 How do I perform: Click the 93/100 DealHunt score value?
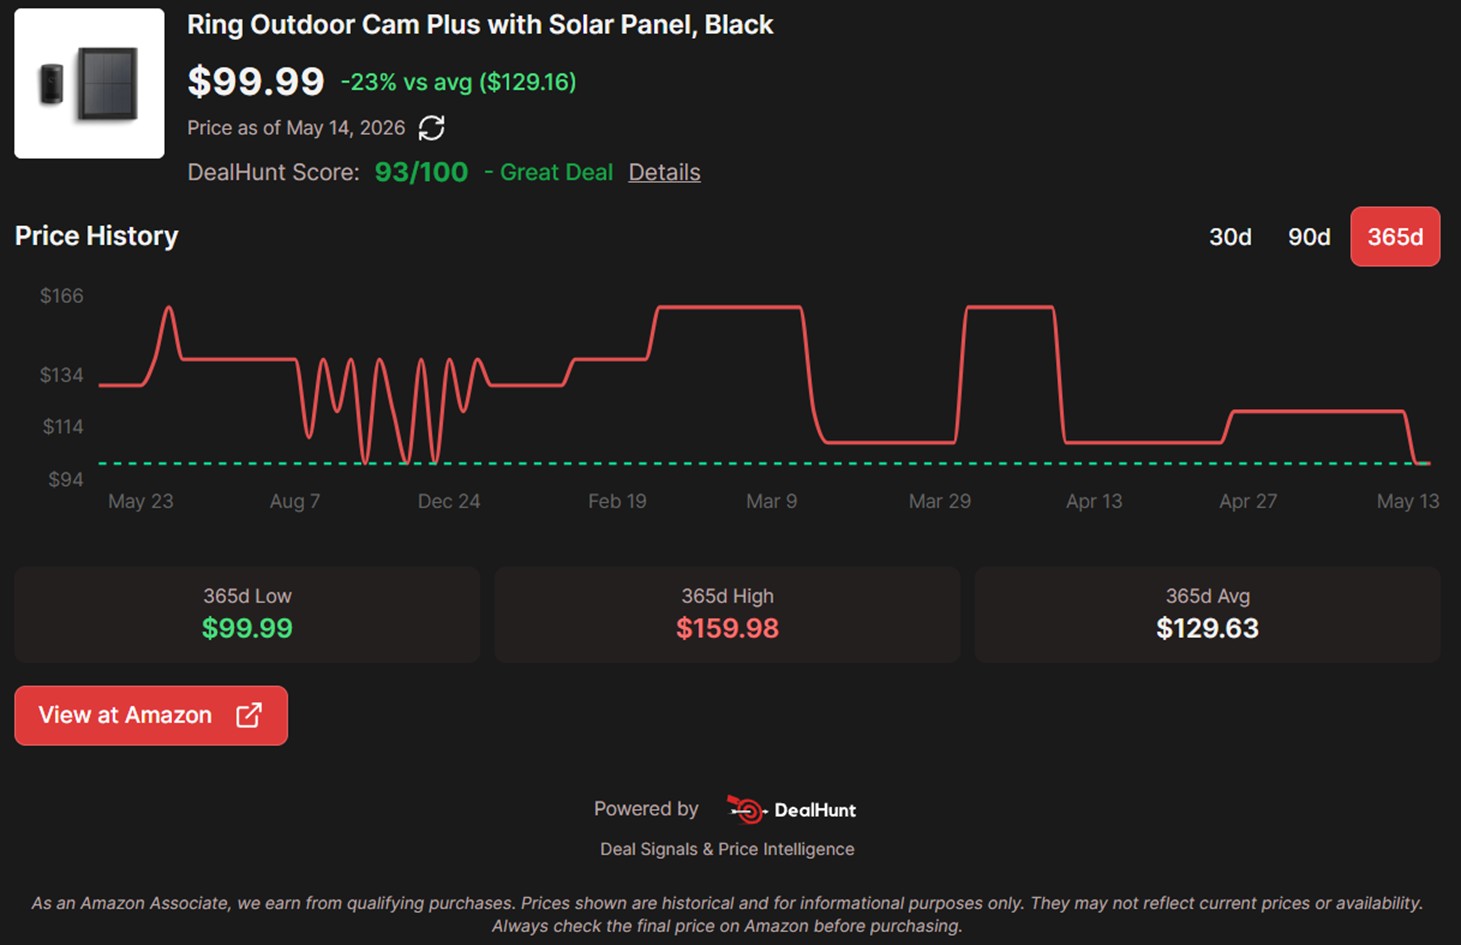pos(421,172)
